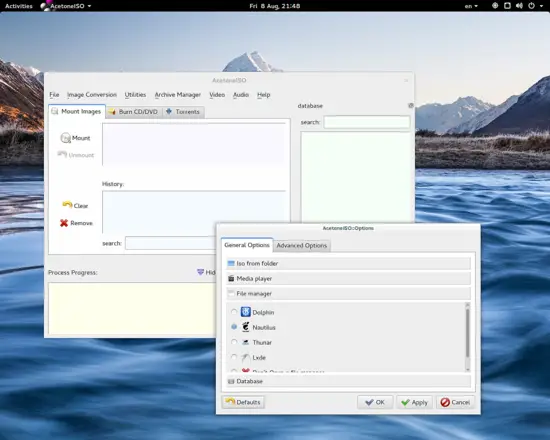This screenshot has height=440, width=550.
Task: Cancel the Options dialog
Action: pyautogui.click(x=455, y=402)
